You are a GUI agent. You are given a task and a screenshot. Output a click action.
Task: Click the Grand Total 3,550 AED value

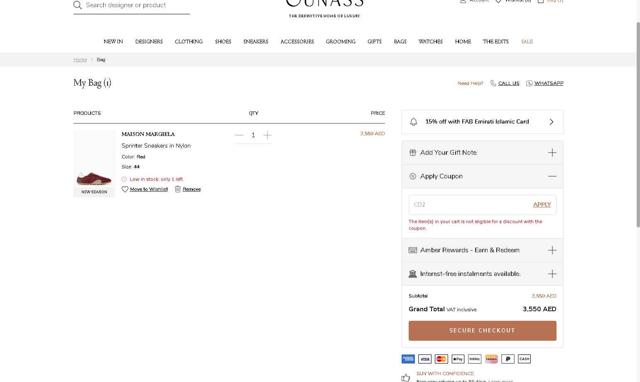(x=539, y=309)
